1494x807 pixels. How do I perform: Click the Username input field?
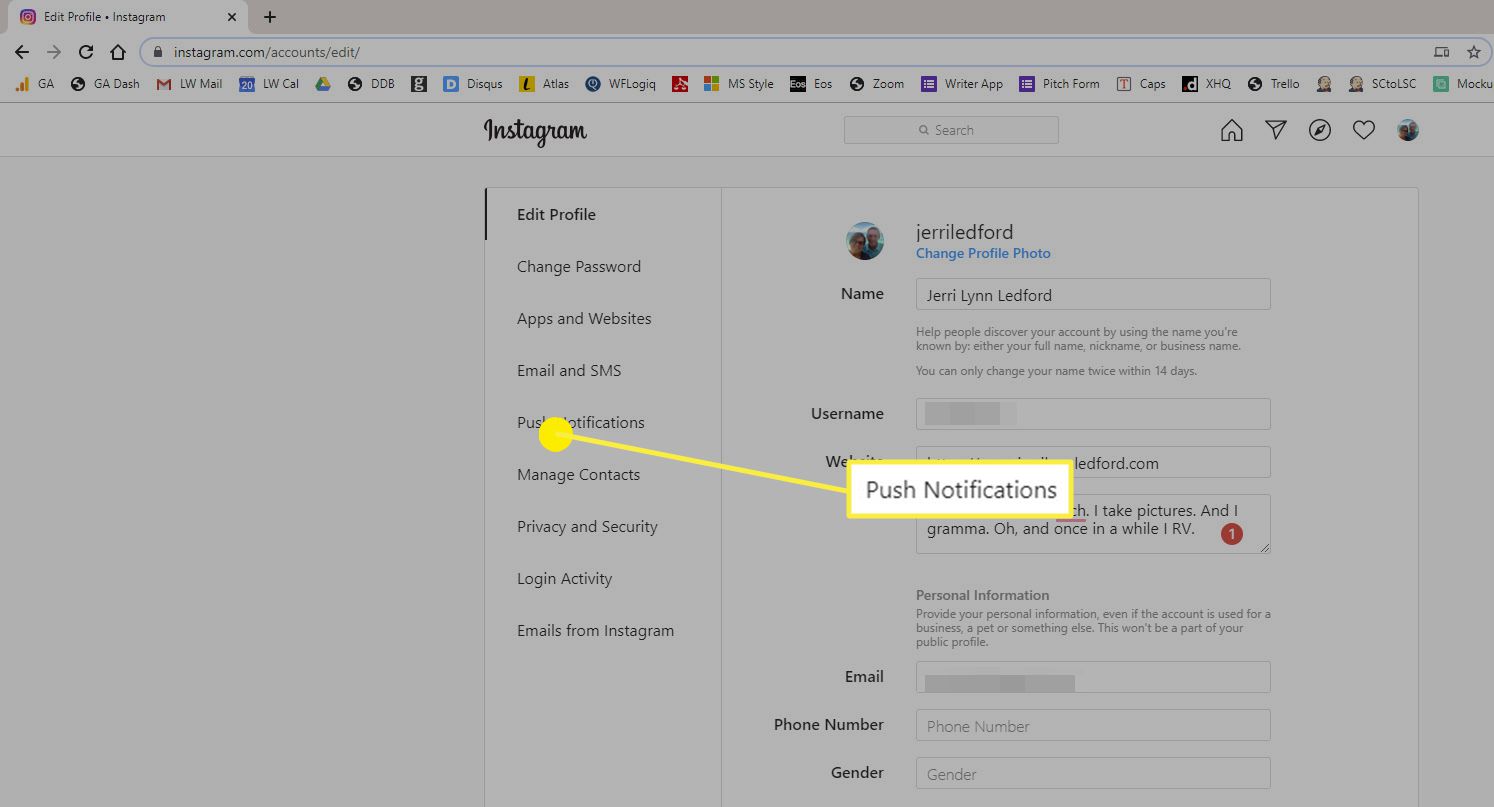point(1093,414)
